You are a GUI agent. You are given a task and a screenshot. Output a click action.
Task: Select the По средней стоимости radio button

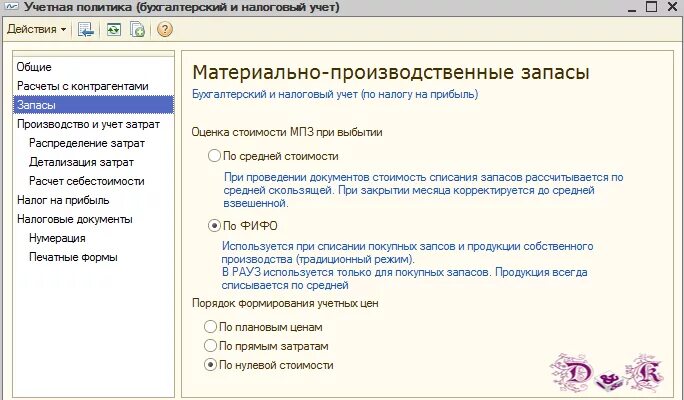[x=214, y=156]
